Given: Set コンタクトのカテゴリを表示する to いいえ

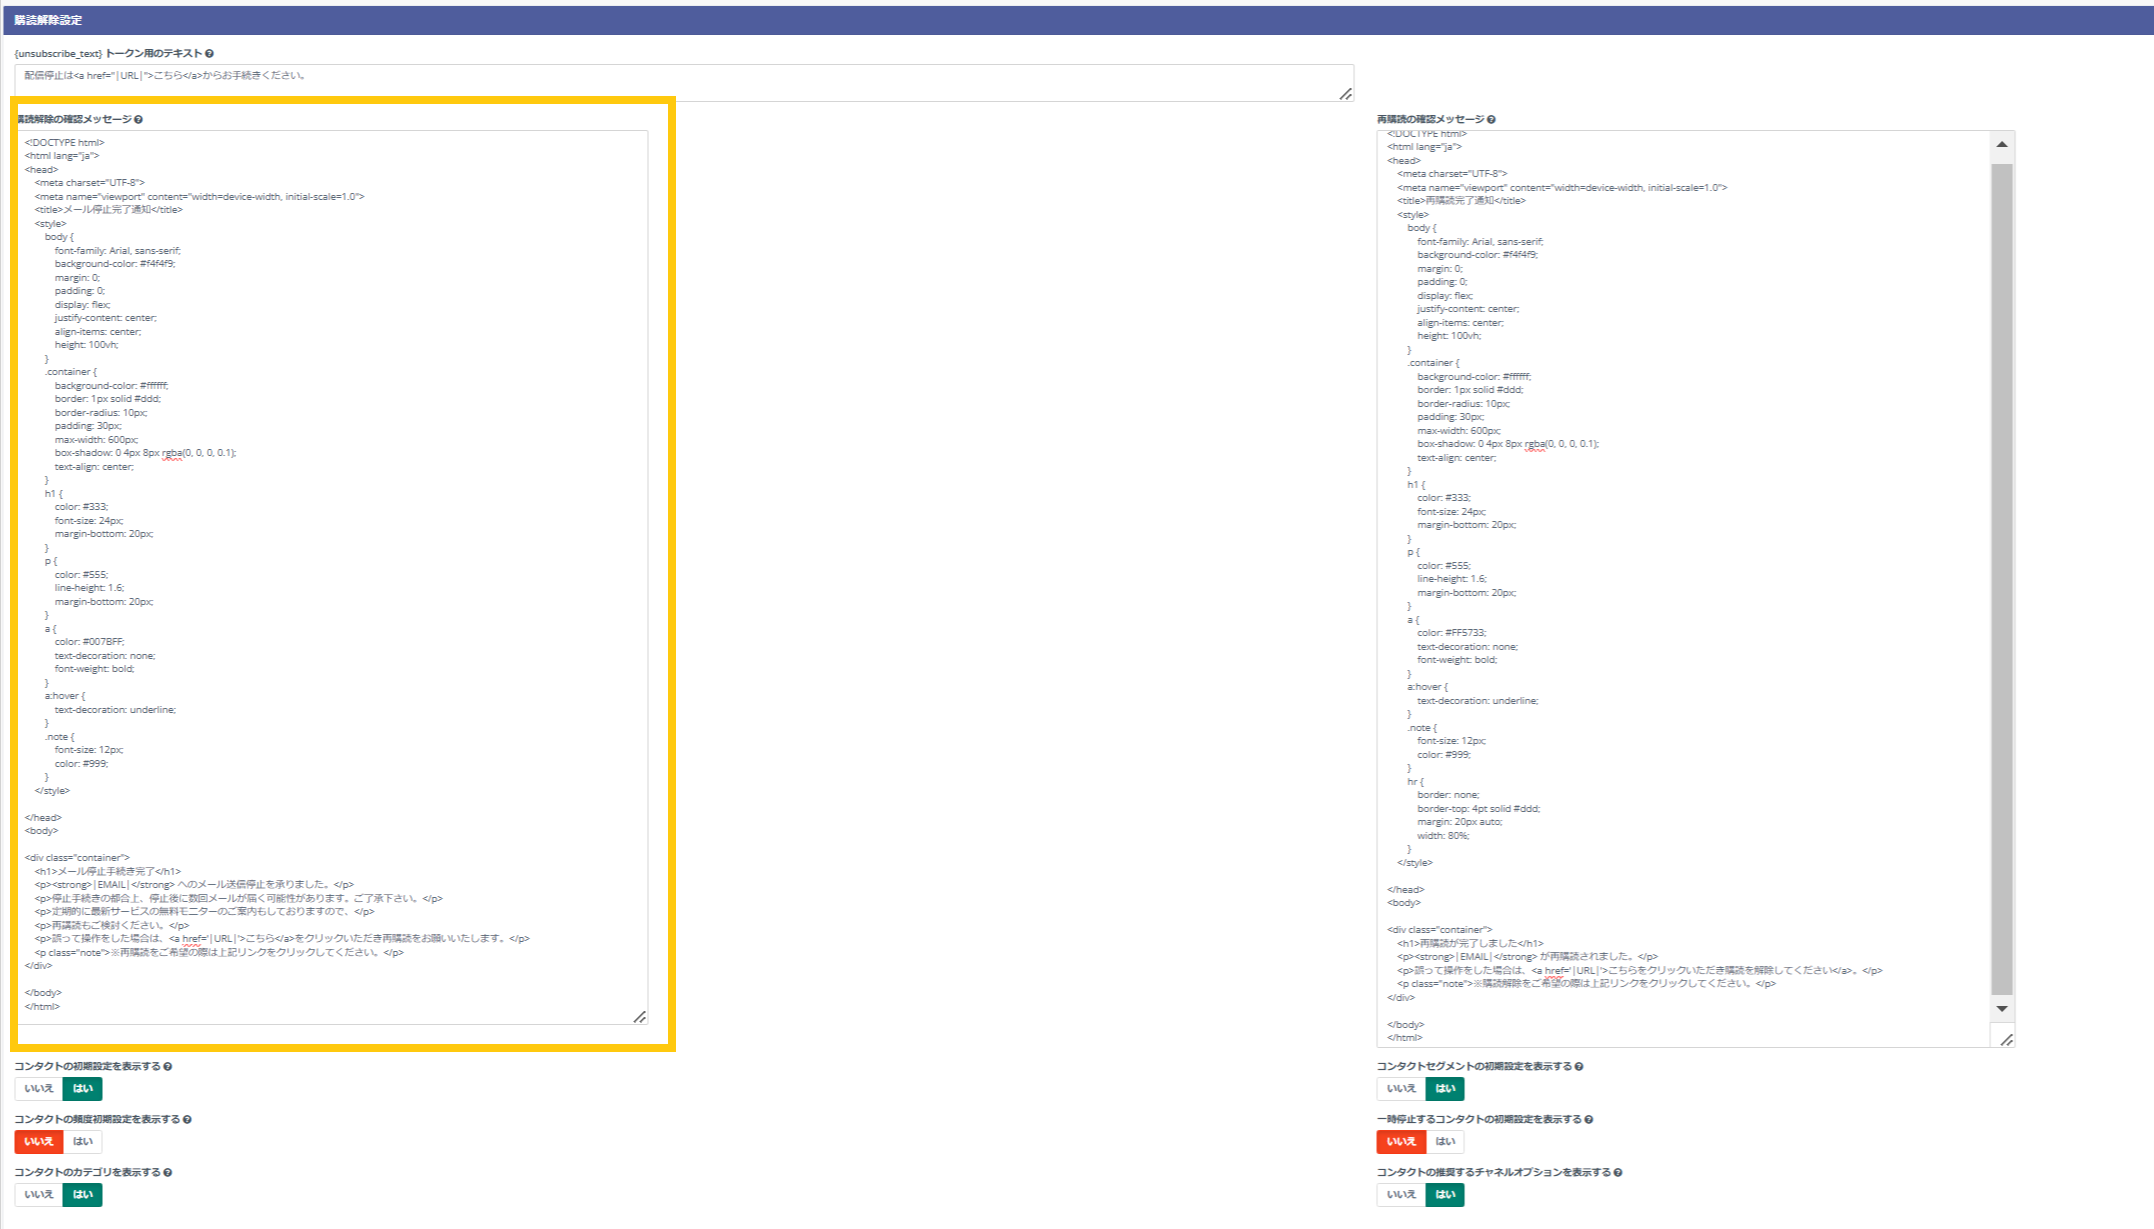Looking at the screenshot, I should (x=39, y=1195).
